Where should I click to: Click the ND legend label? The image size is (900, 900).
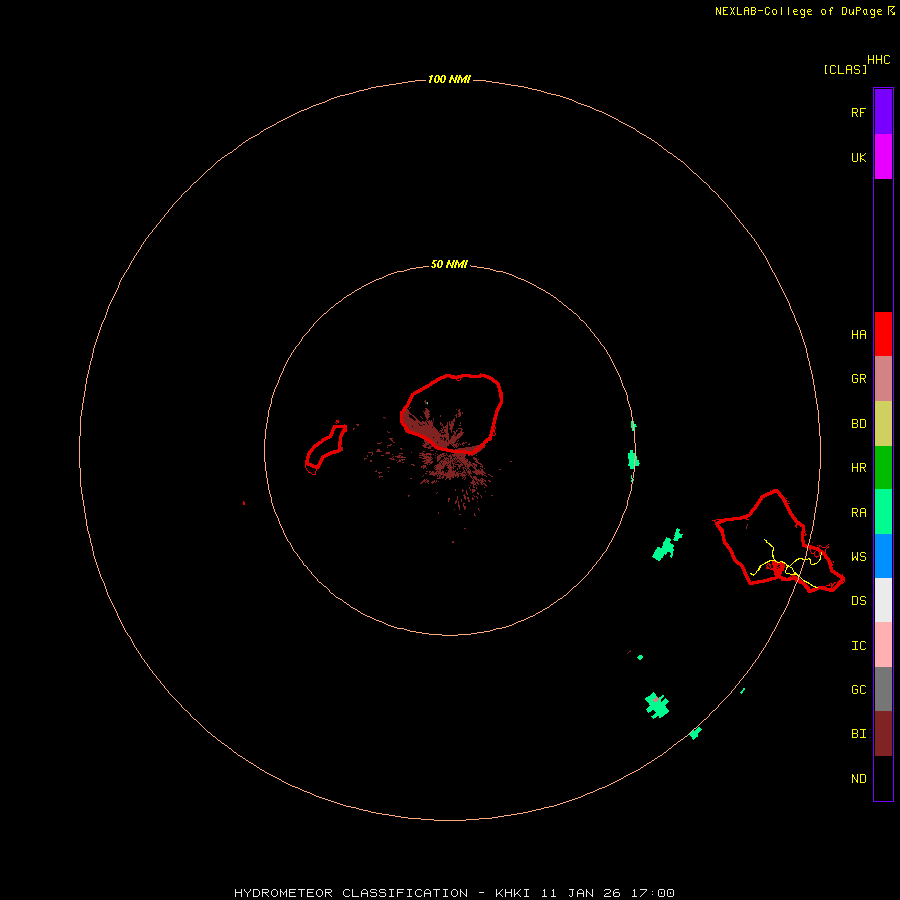click(x=858, y=779)
